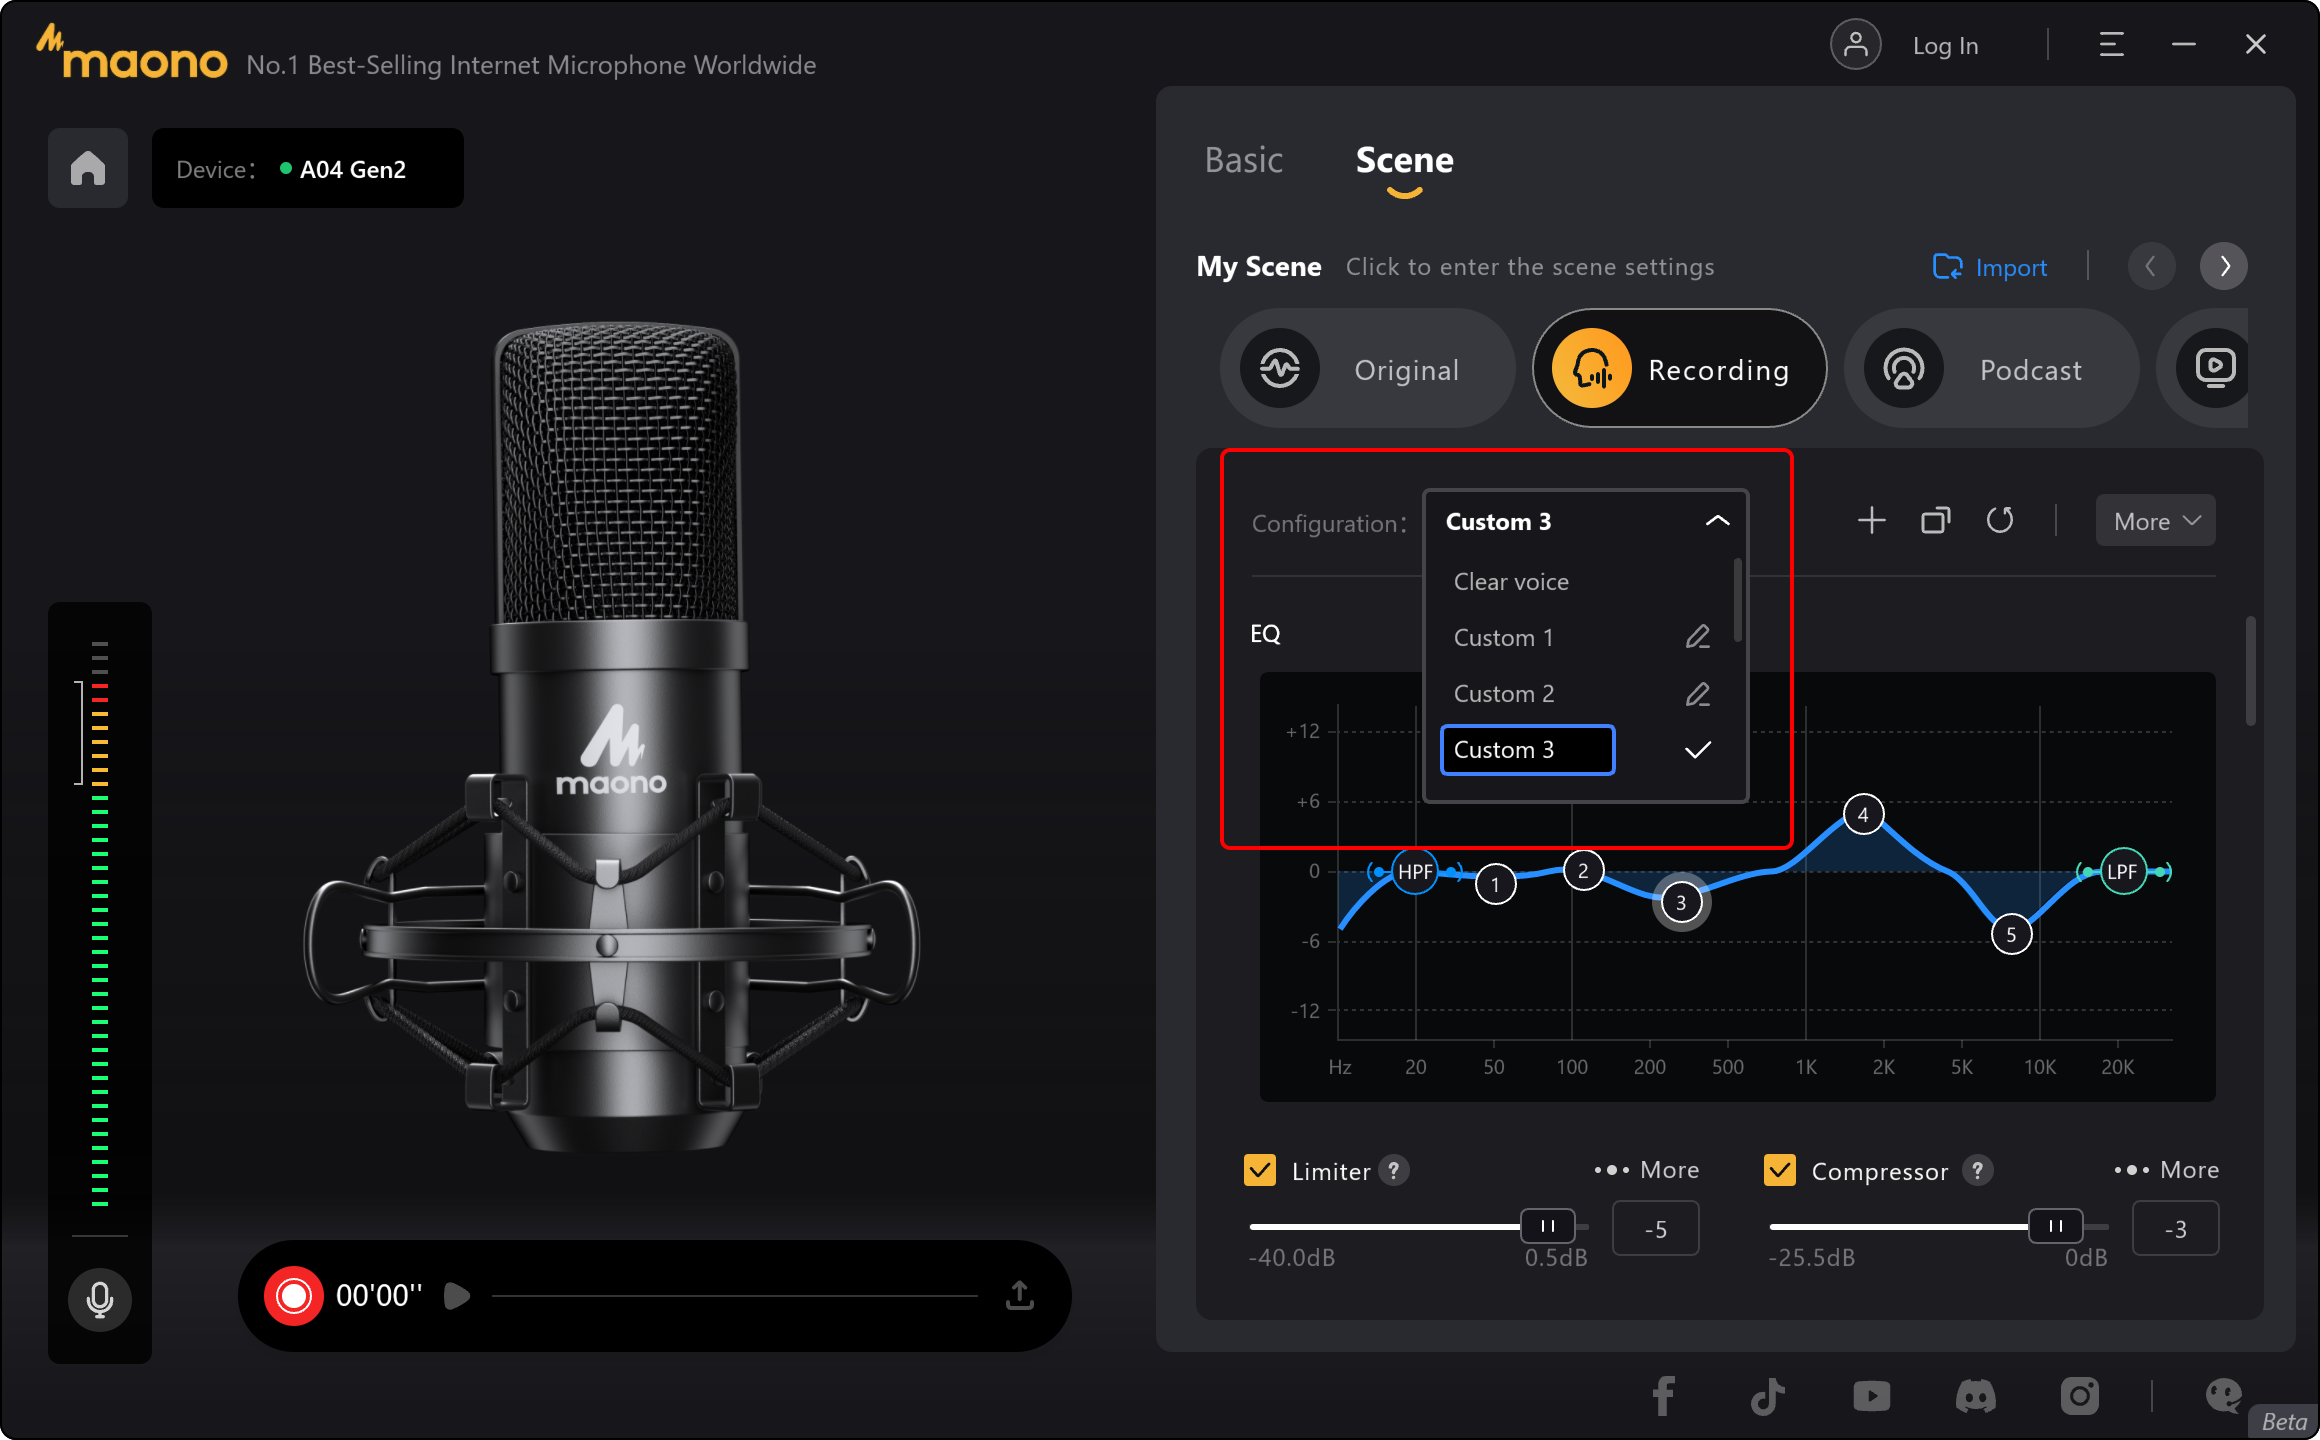The width and height of the screenshot is (2320, 1440).
Task: Export the recording with upload icon
Action: point(1019,1295)
